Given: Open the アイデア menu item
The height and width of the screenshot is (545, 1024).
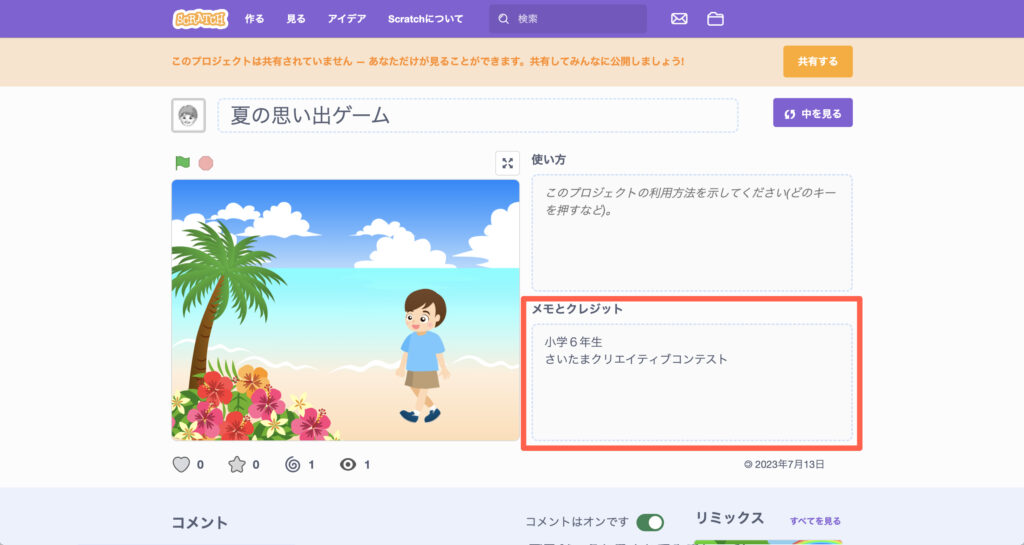Looking at the screenshot, I should 347,19.
